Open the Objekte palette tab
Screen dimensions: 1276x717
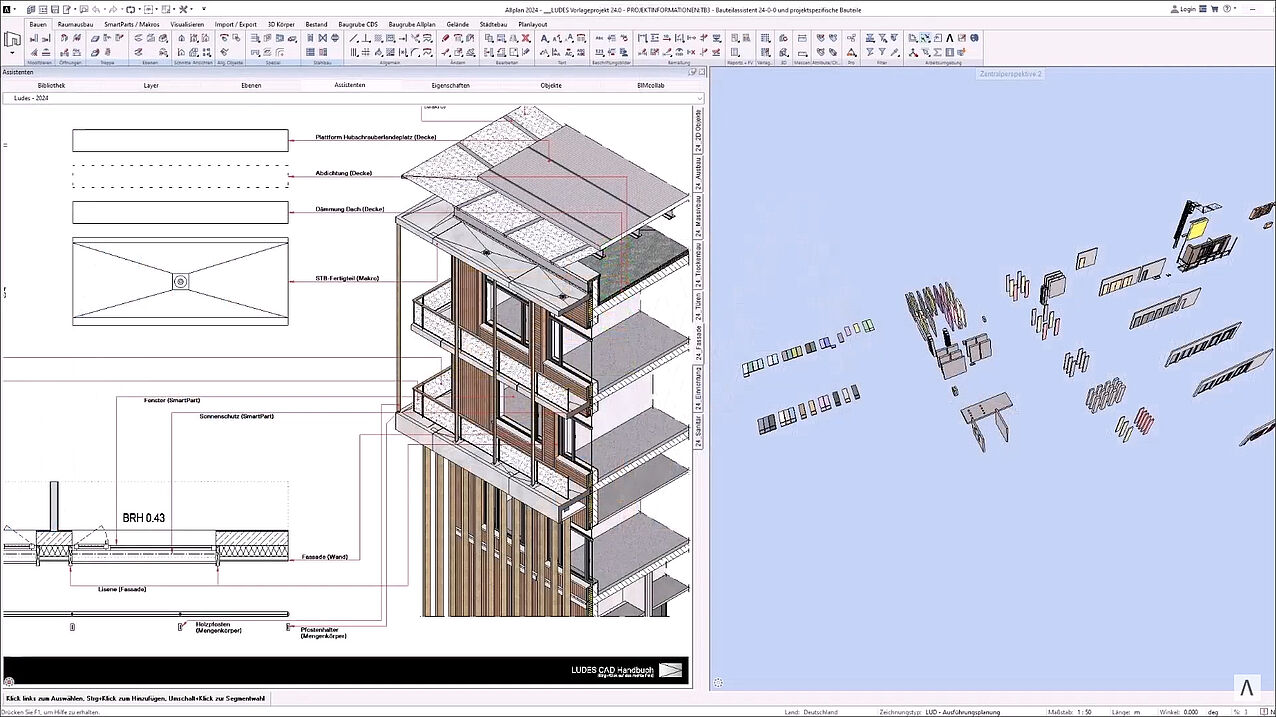(551, 86)
